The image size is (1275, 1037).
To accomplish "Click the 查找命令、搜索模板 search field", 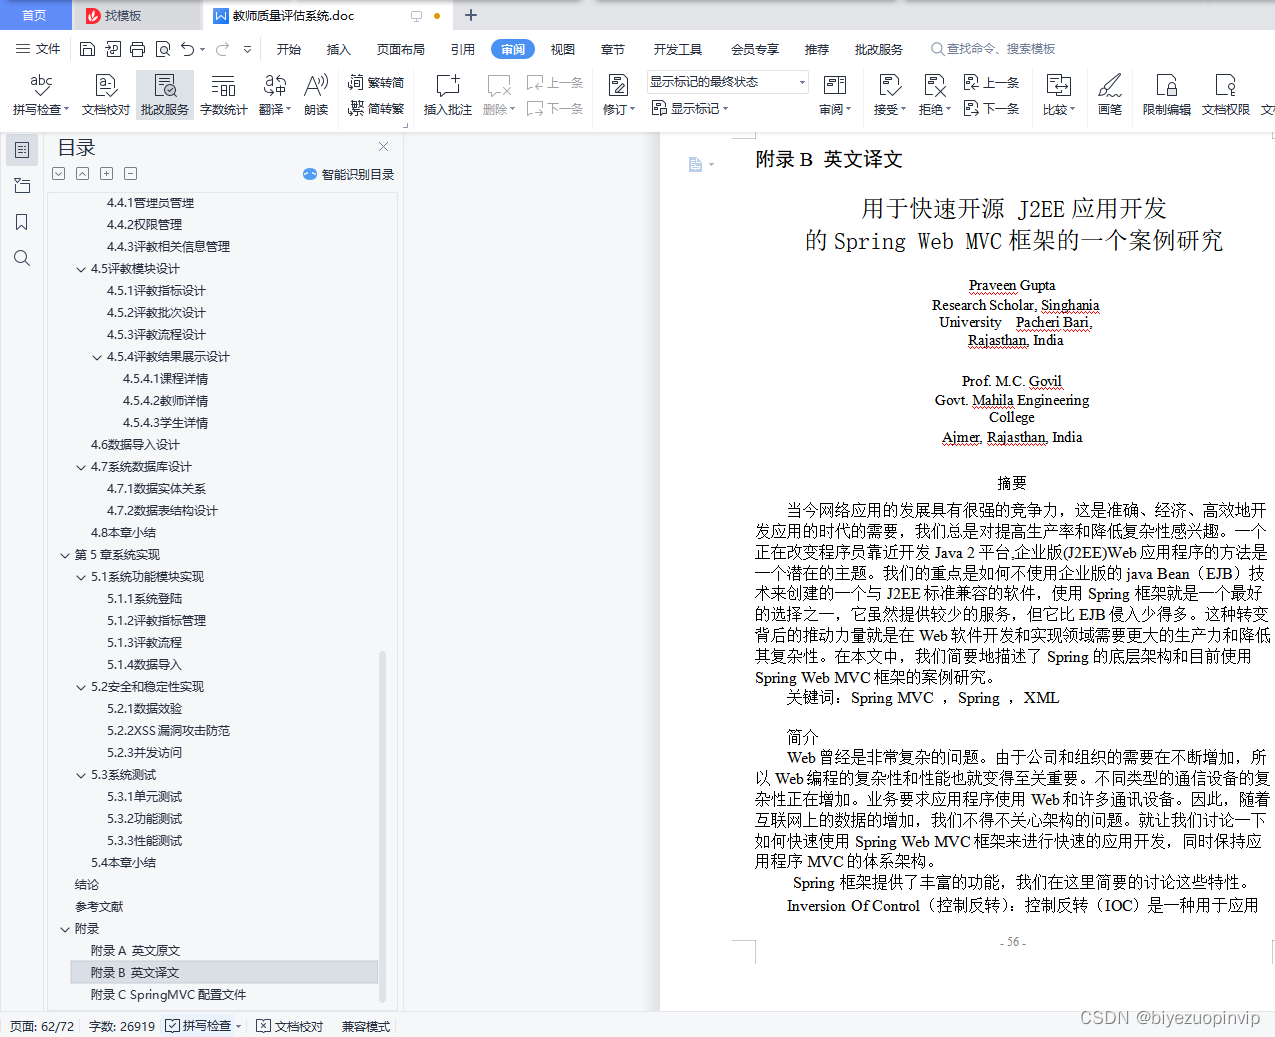I will 994,49.
